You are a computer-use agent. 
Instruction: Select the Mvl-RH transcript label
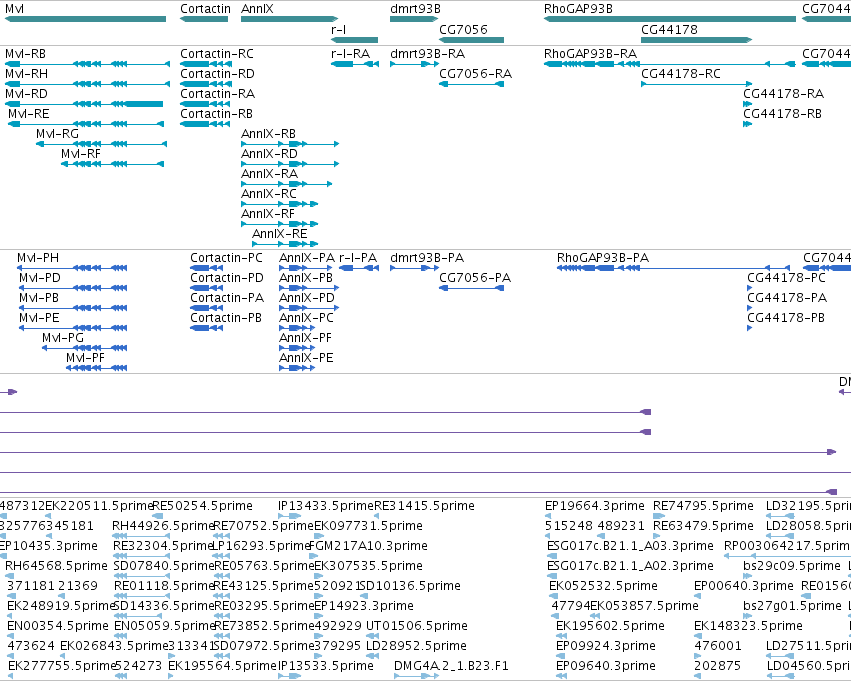[x=26, y=74]
